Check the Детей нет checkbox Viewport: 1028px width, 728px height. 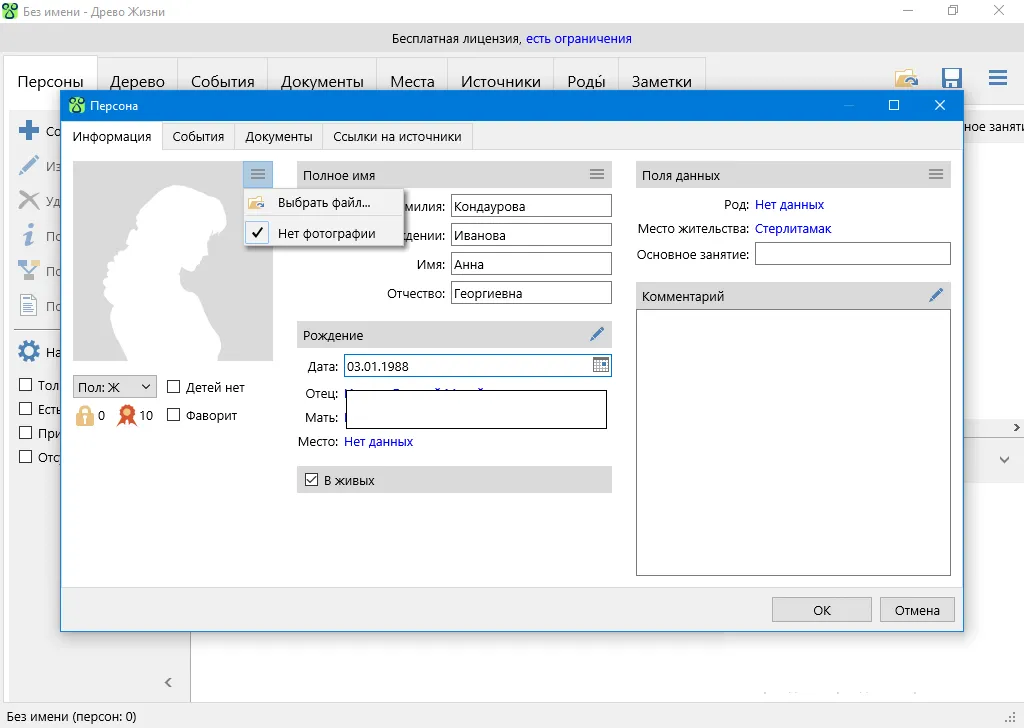point(174,387)
